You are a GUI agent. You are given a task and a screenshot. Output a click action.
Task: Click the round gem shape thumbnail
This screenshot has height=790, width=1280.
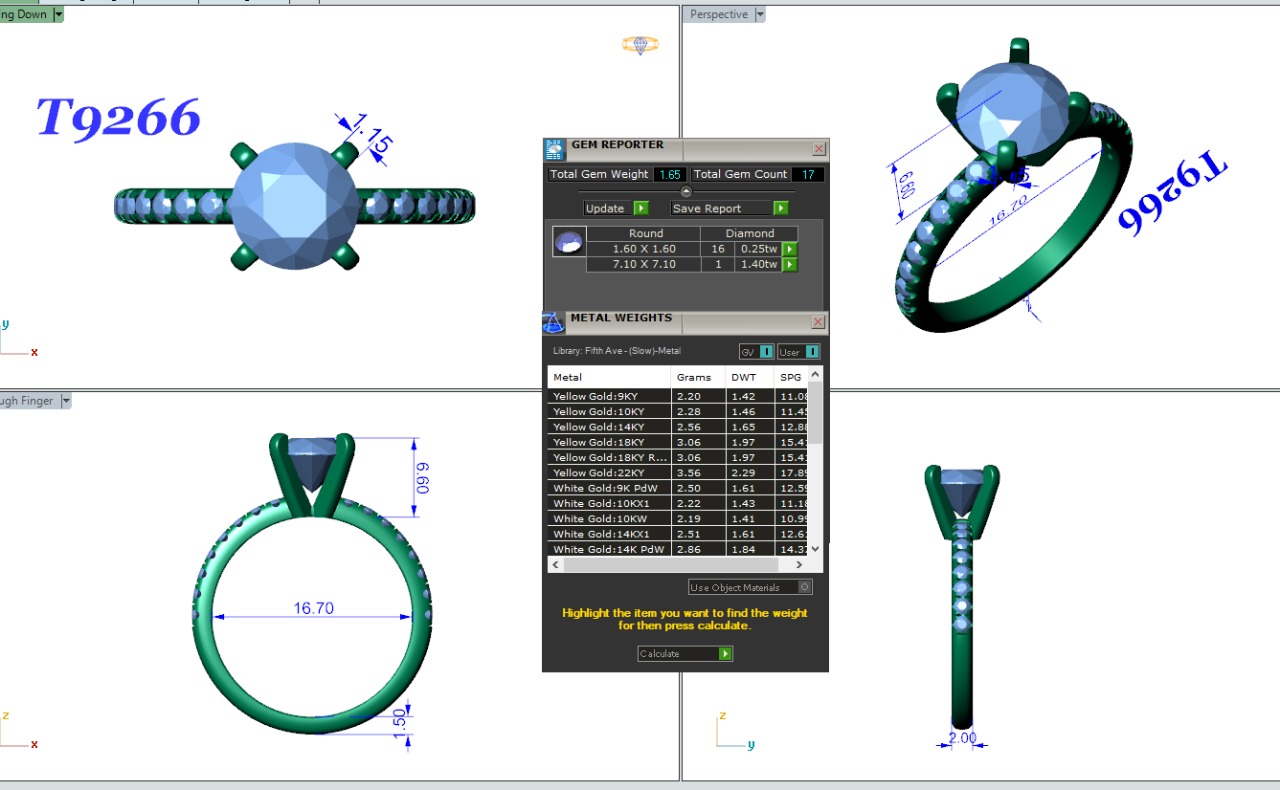569,243
